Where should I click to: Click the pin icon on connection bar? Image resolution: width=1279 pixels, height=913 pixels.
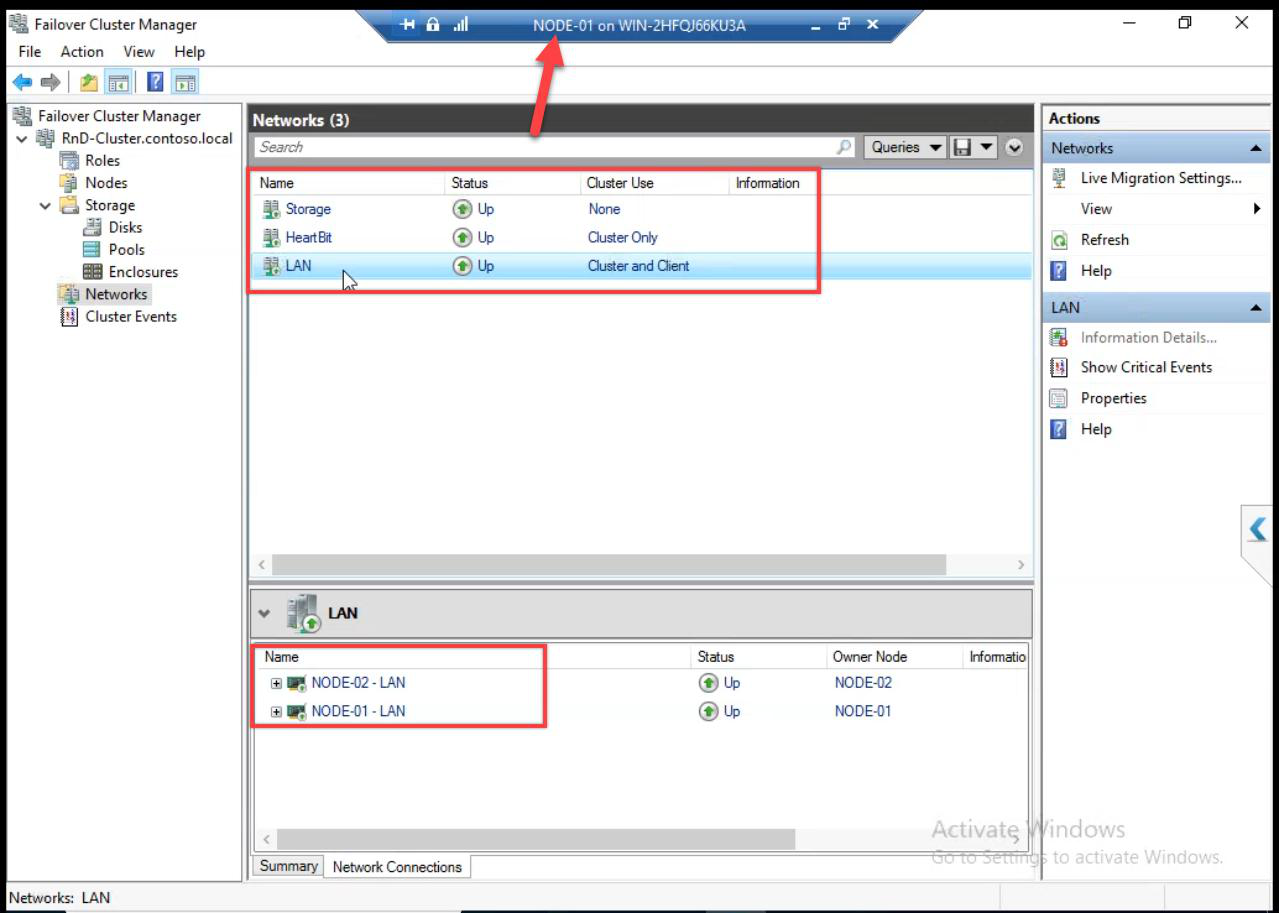(408, 24)
